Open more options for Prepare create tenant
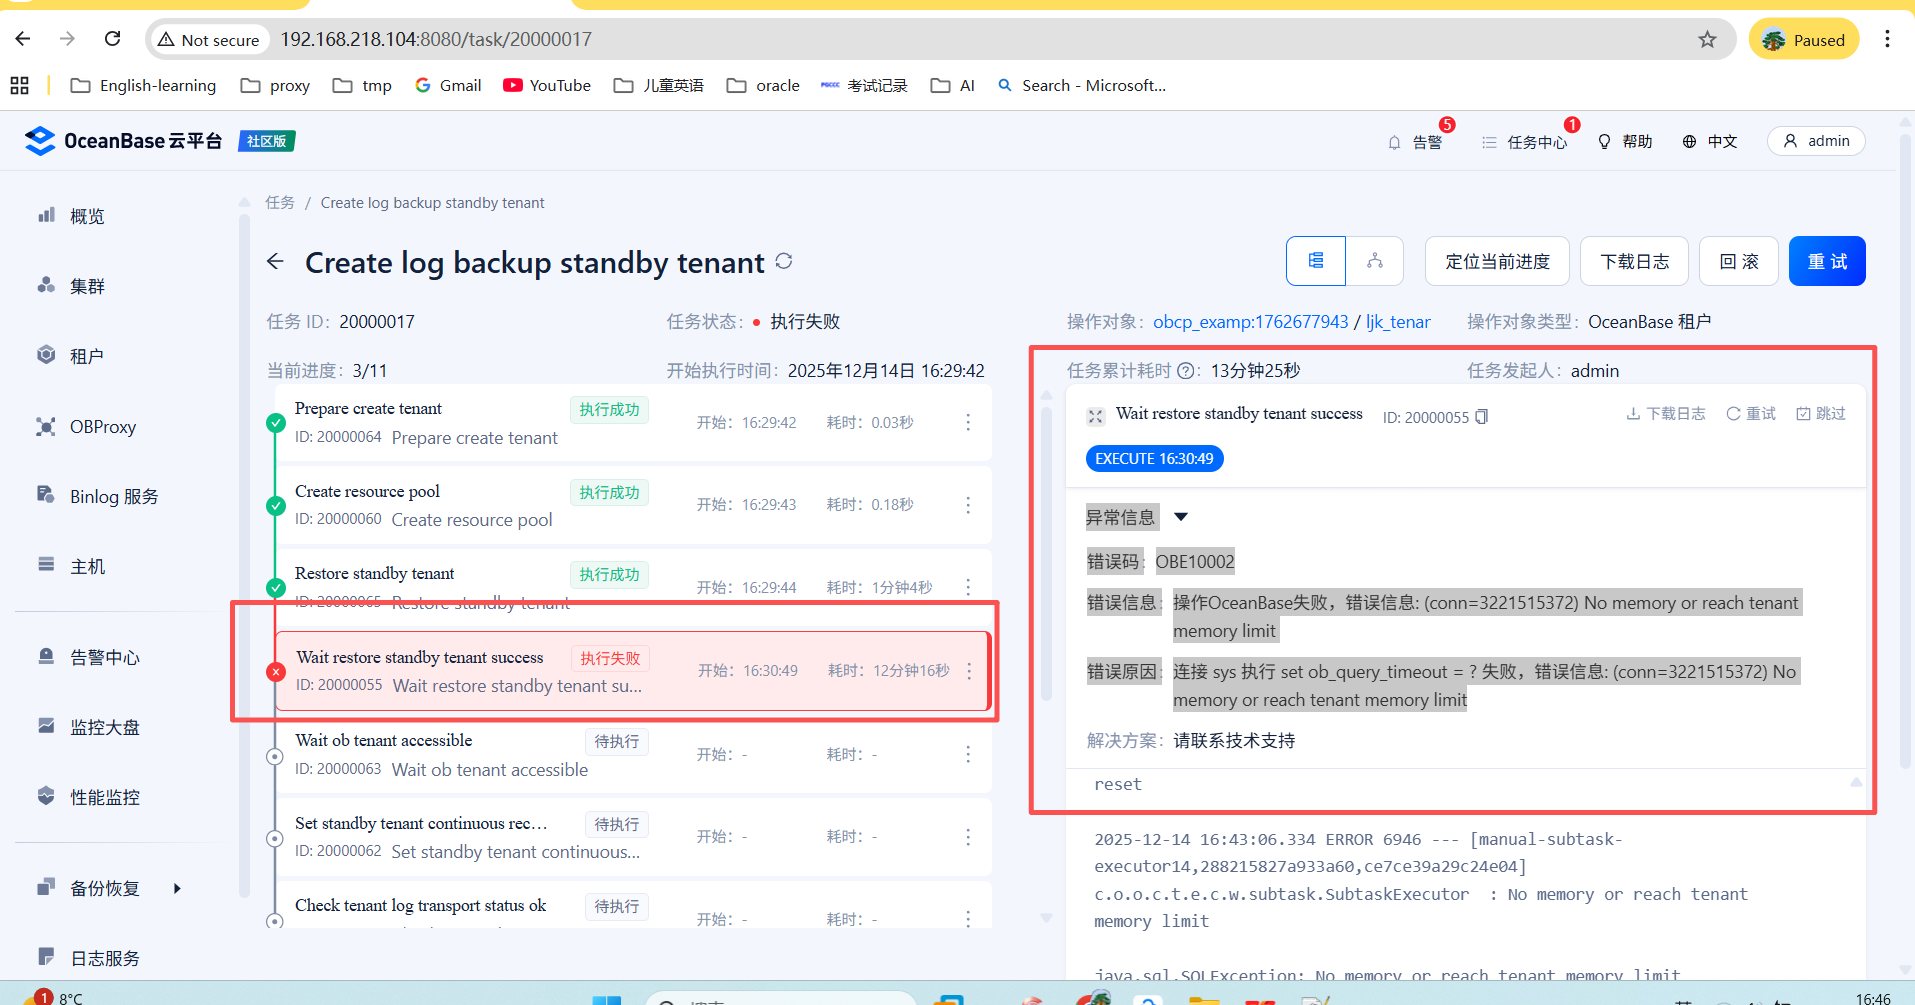Image resolution: width=1915 pixels, height=1005 pixels. pos(967,422)
